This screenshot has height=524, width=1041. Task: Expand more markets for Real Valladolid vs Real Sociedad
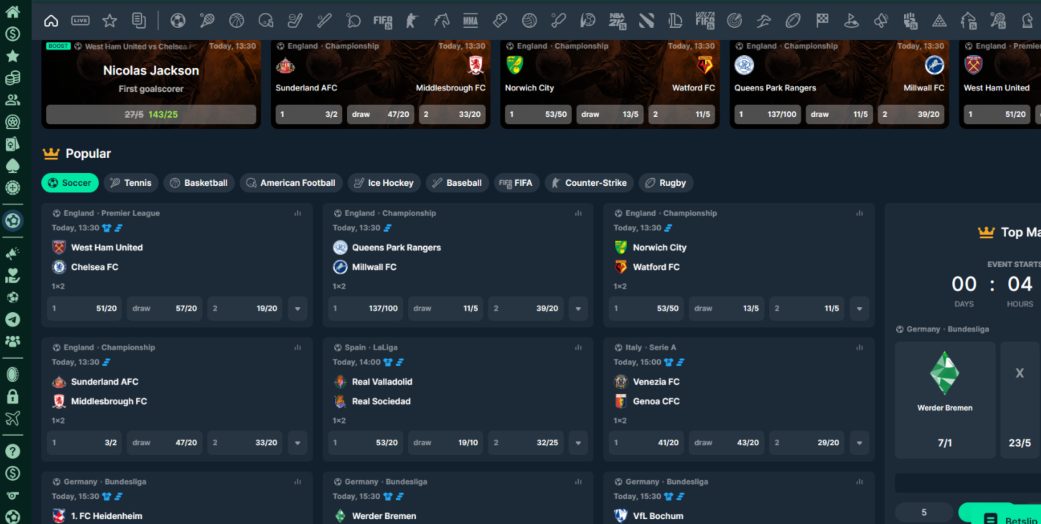coord(578,443)
